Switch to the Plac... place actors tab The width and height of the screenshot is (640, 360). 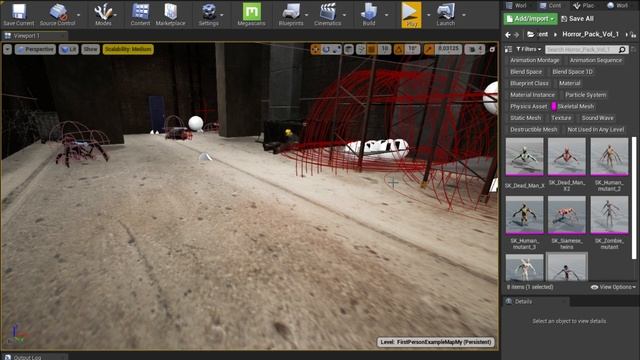coord(584,5)
